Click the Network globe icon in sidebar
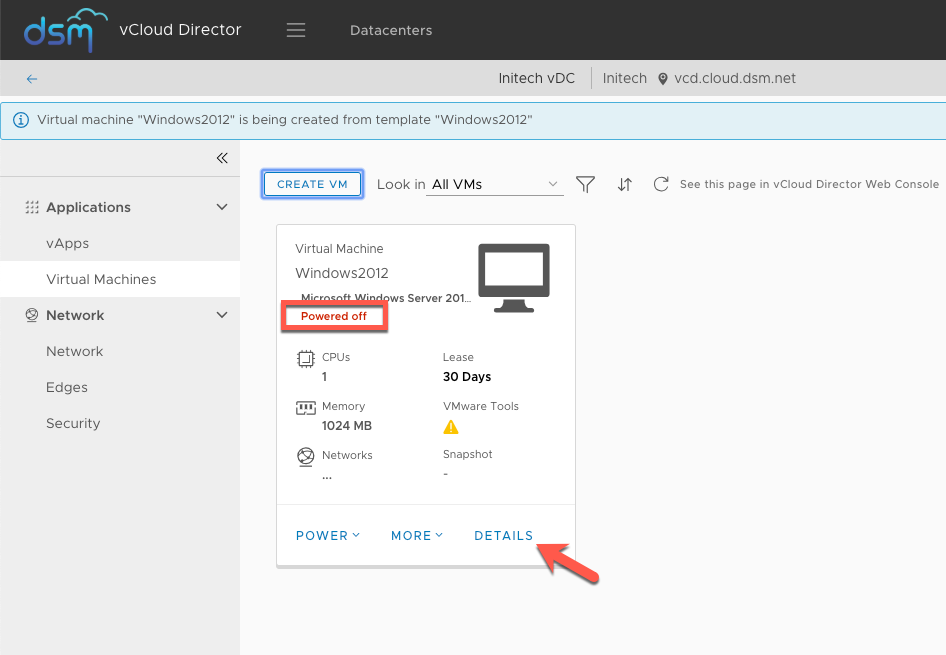 click(32, 315)
